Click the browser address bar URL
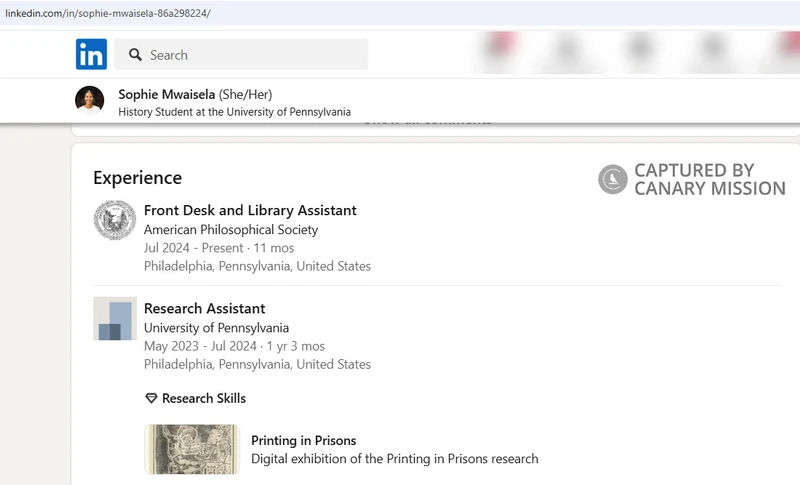 coord(108,13)
